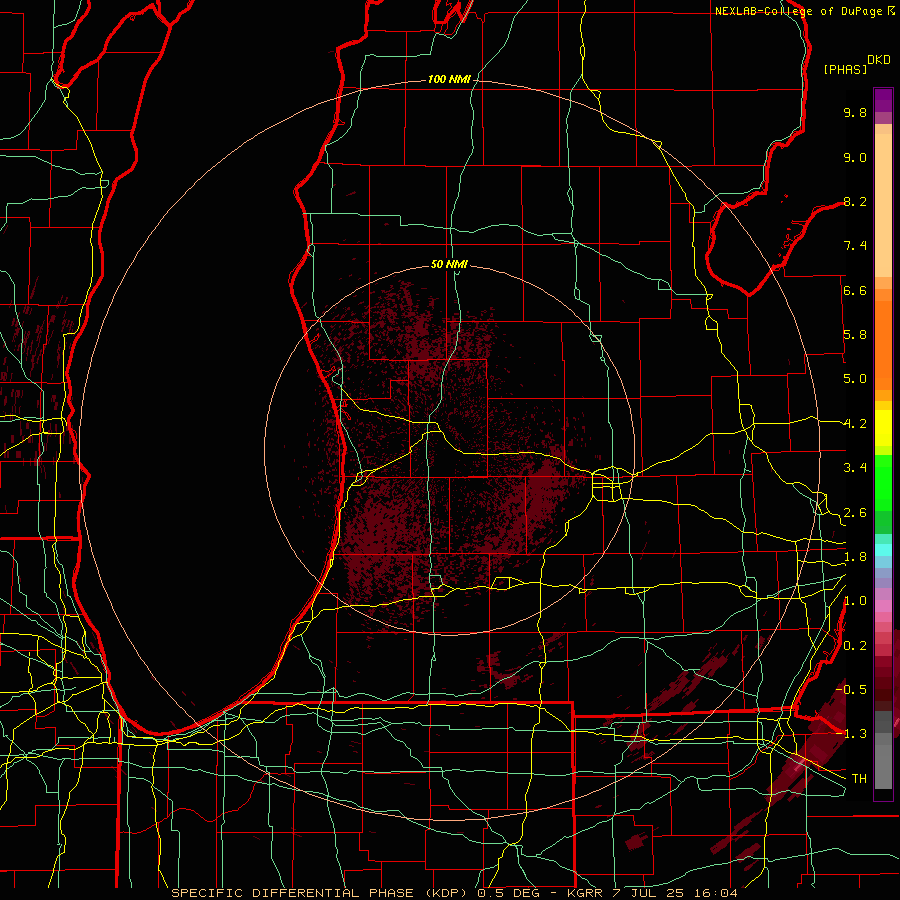Pick the orange color bar segment
The height and width of the screenshot is (900, 900).
tap(883, 344)
